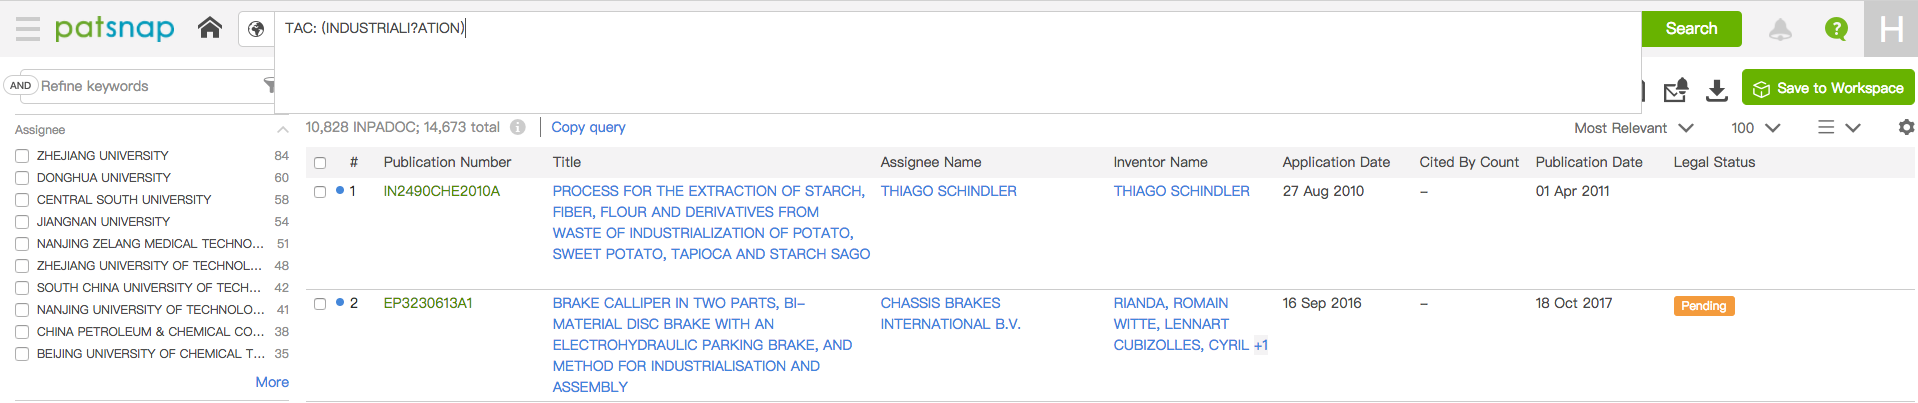Viewport: 1918px width, 403px height.
Task: Toggle the select-all header checkbox
Action: (x=320, y=162)
